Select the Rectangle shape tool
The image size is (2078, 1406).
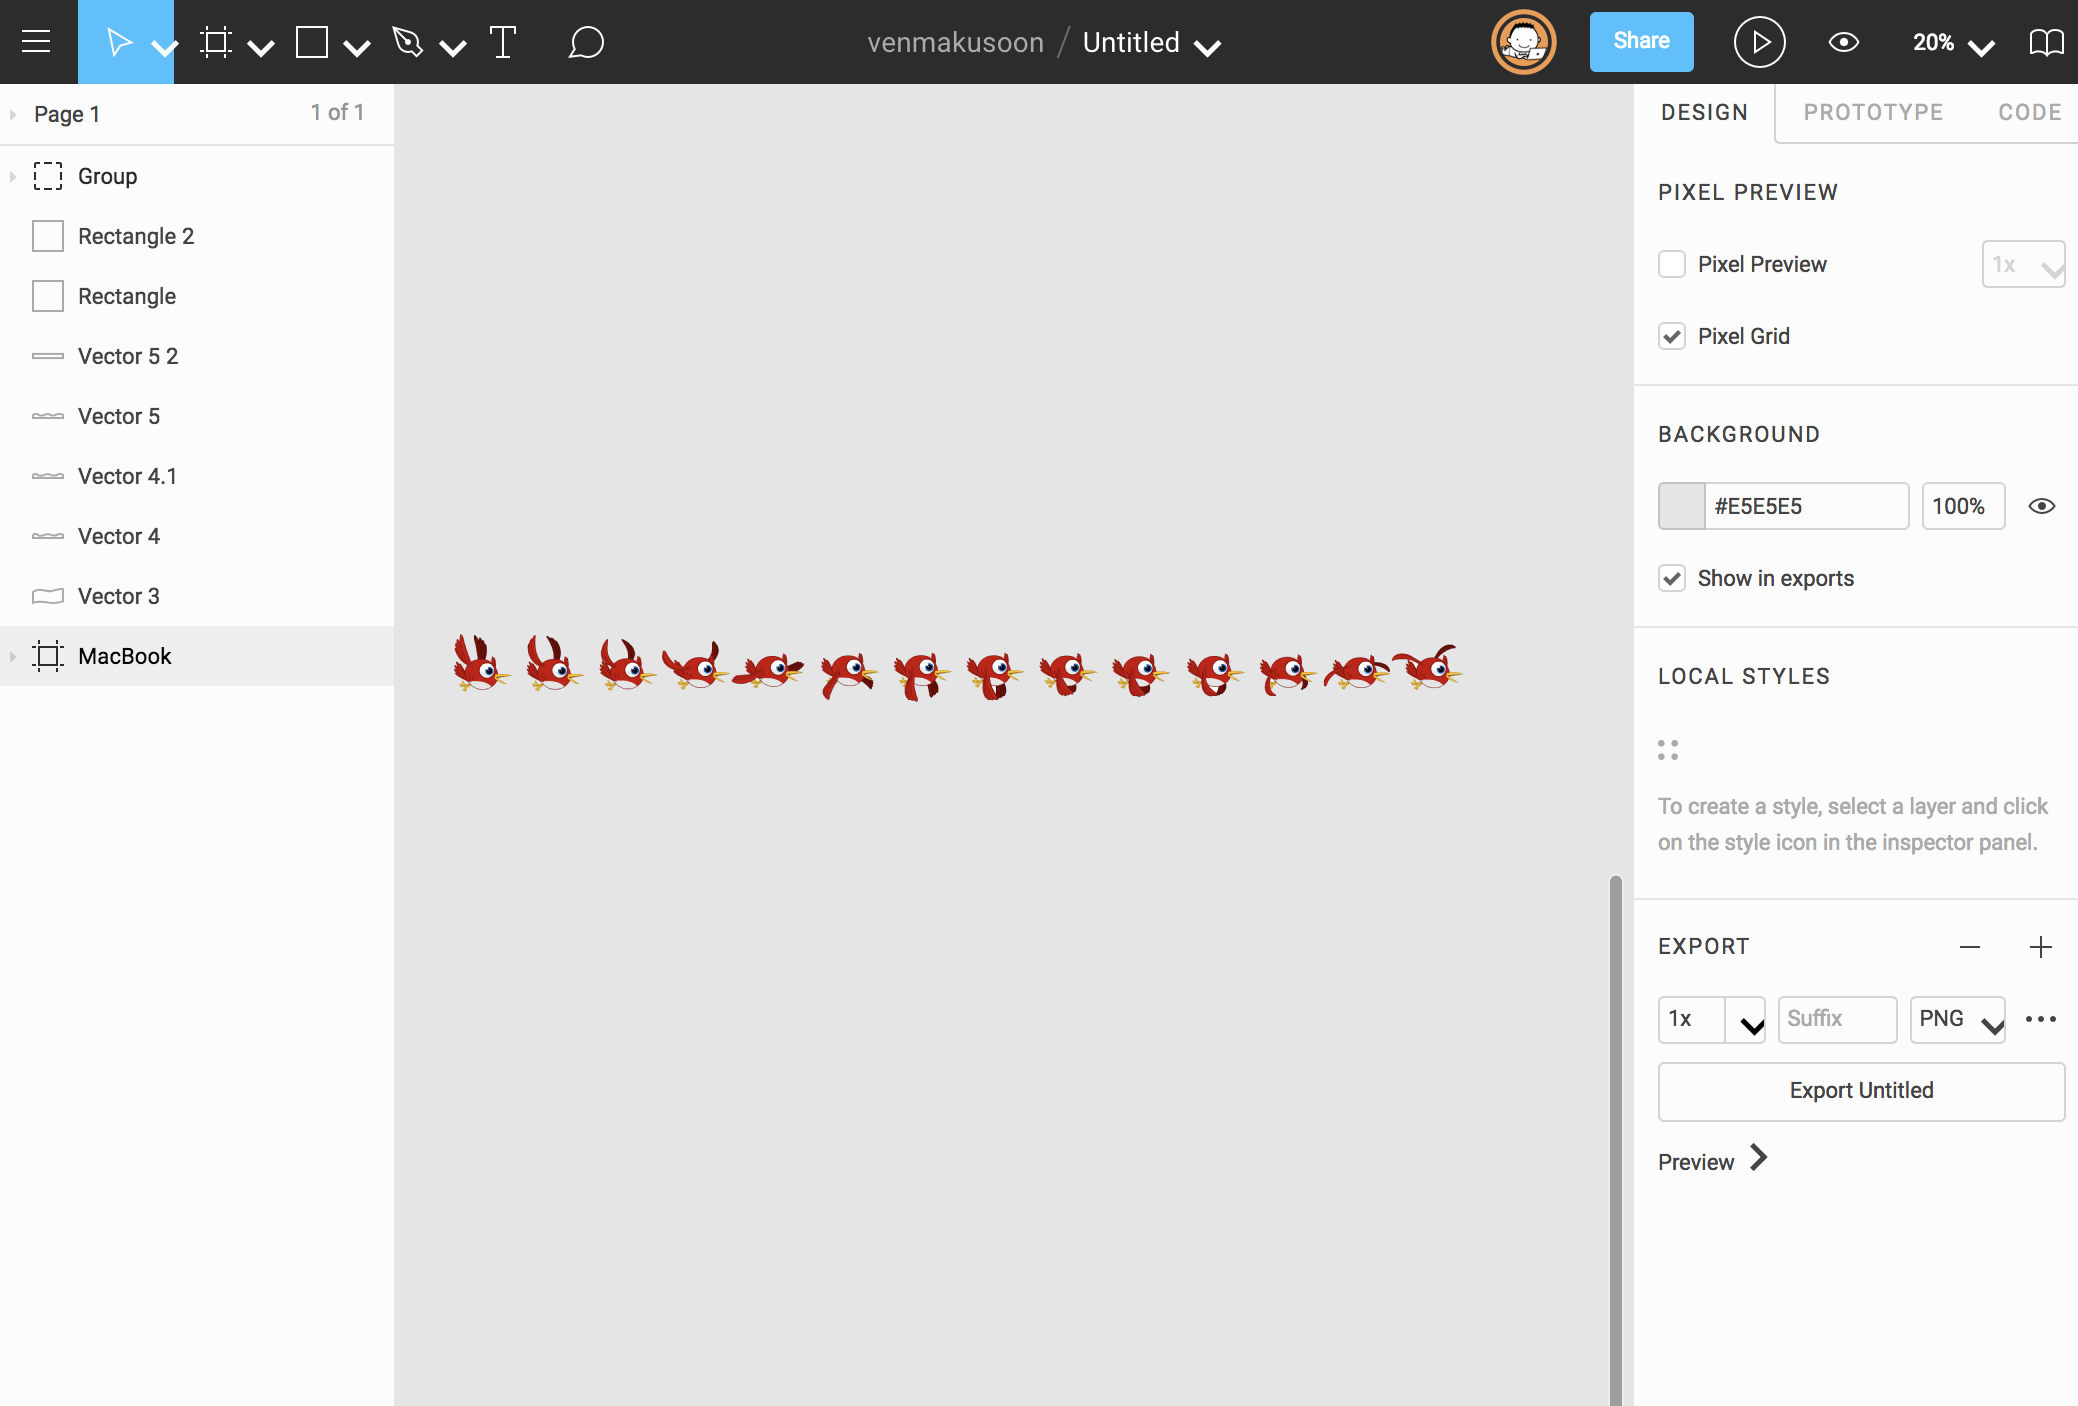pos(312,42)
